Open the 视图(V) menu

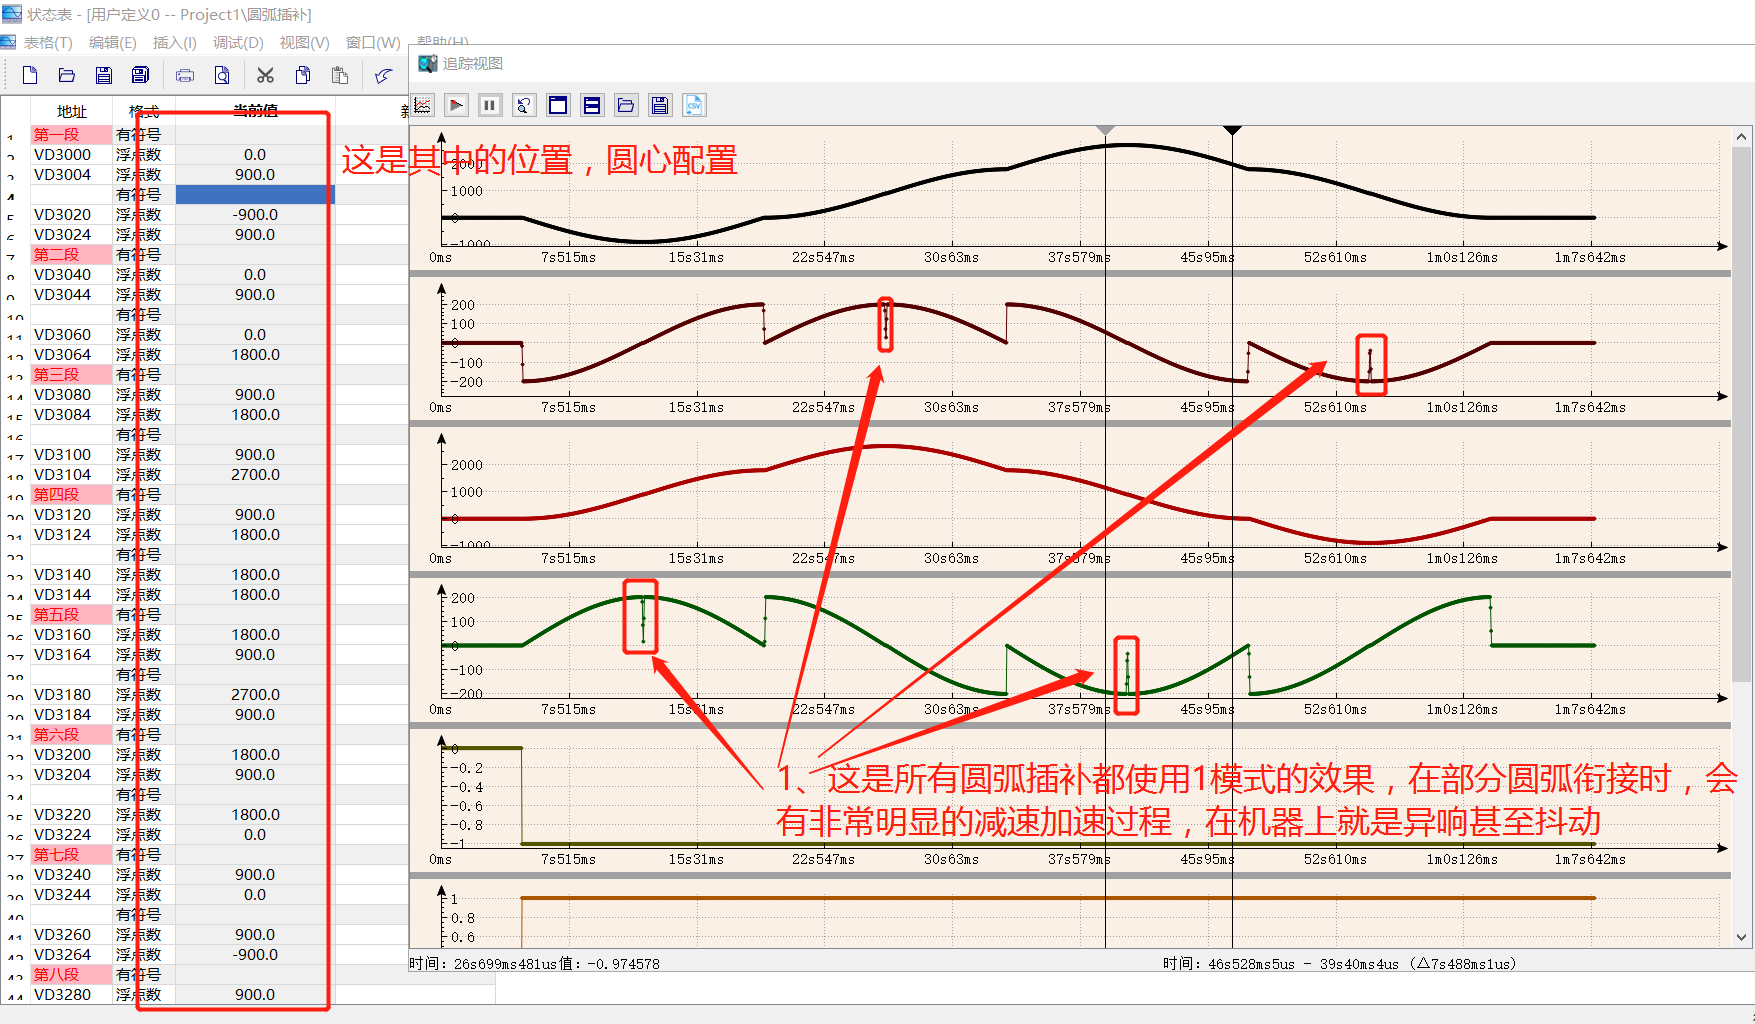304,42
